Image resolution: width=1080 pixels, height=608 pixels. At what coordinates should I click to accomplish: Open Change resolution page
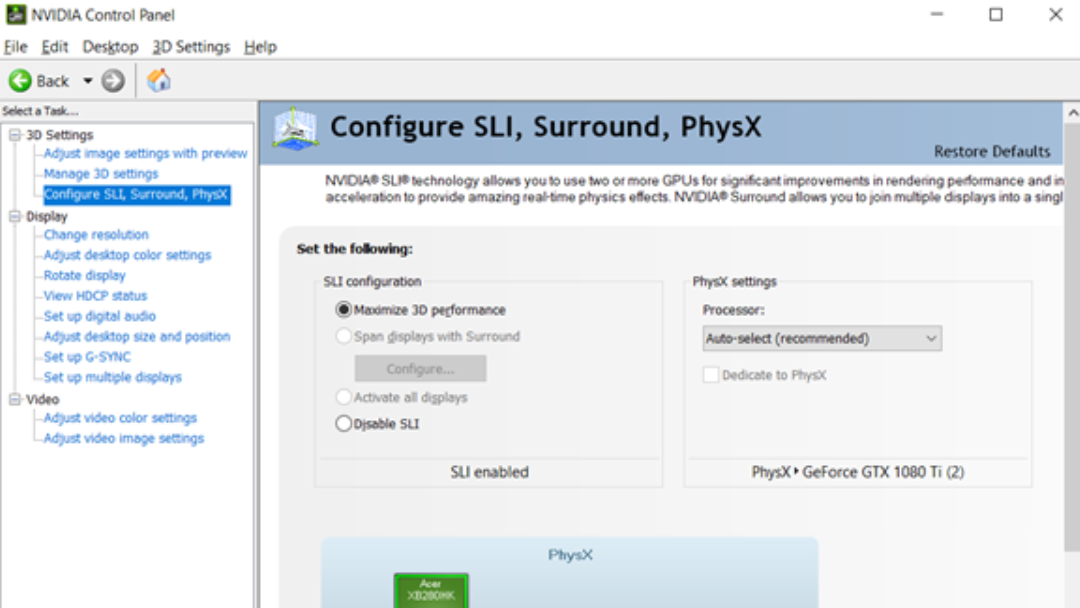[x=96, y=235]
